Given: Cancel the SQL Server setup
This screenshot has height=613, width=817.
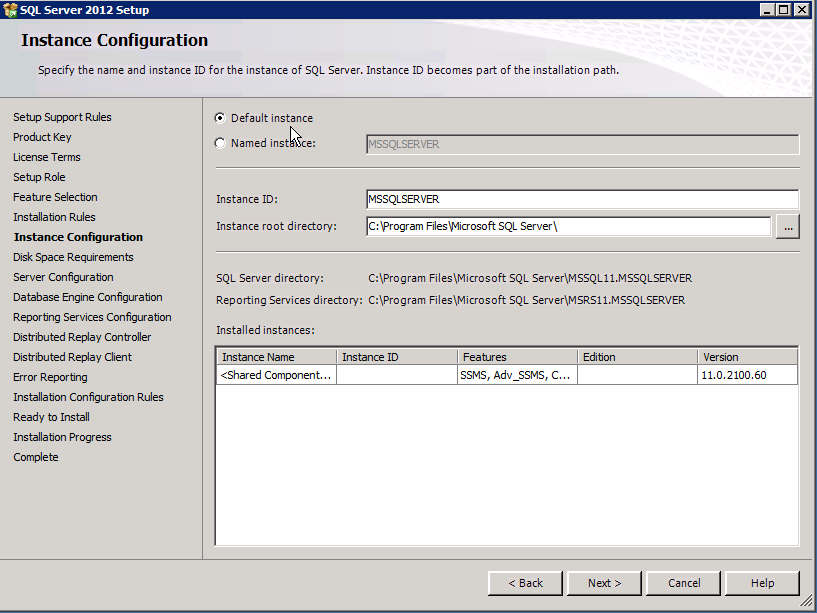Looking at the screenshot, I should pyautogui.click(x=684, y=583).
